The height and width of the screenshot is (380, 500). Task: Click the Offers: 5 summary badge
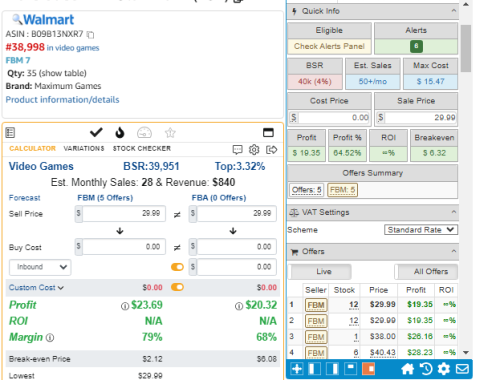coord(307,190)
